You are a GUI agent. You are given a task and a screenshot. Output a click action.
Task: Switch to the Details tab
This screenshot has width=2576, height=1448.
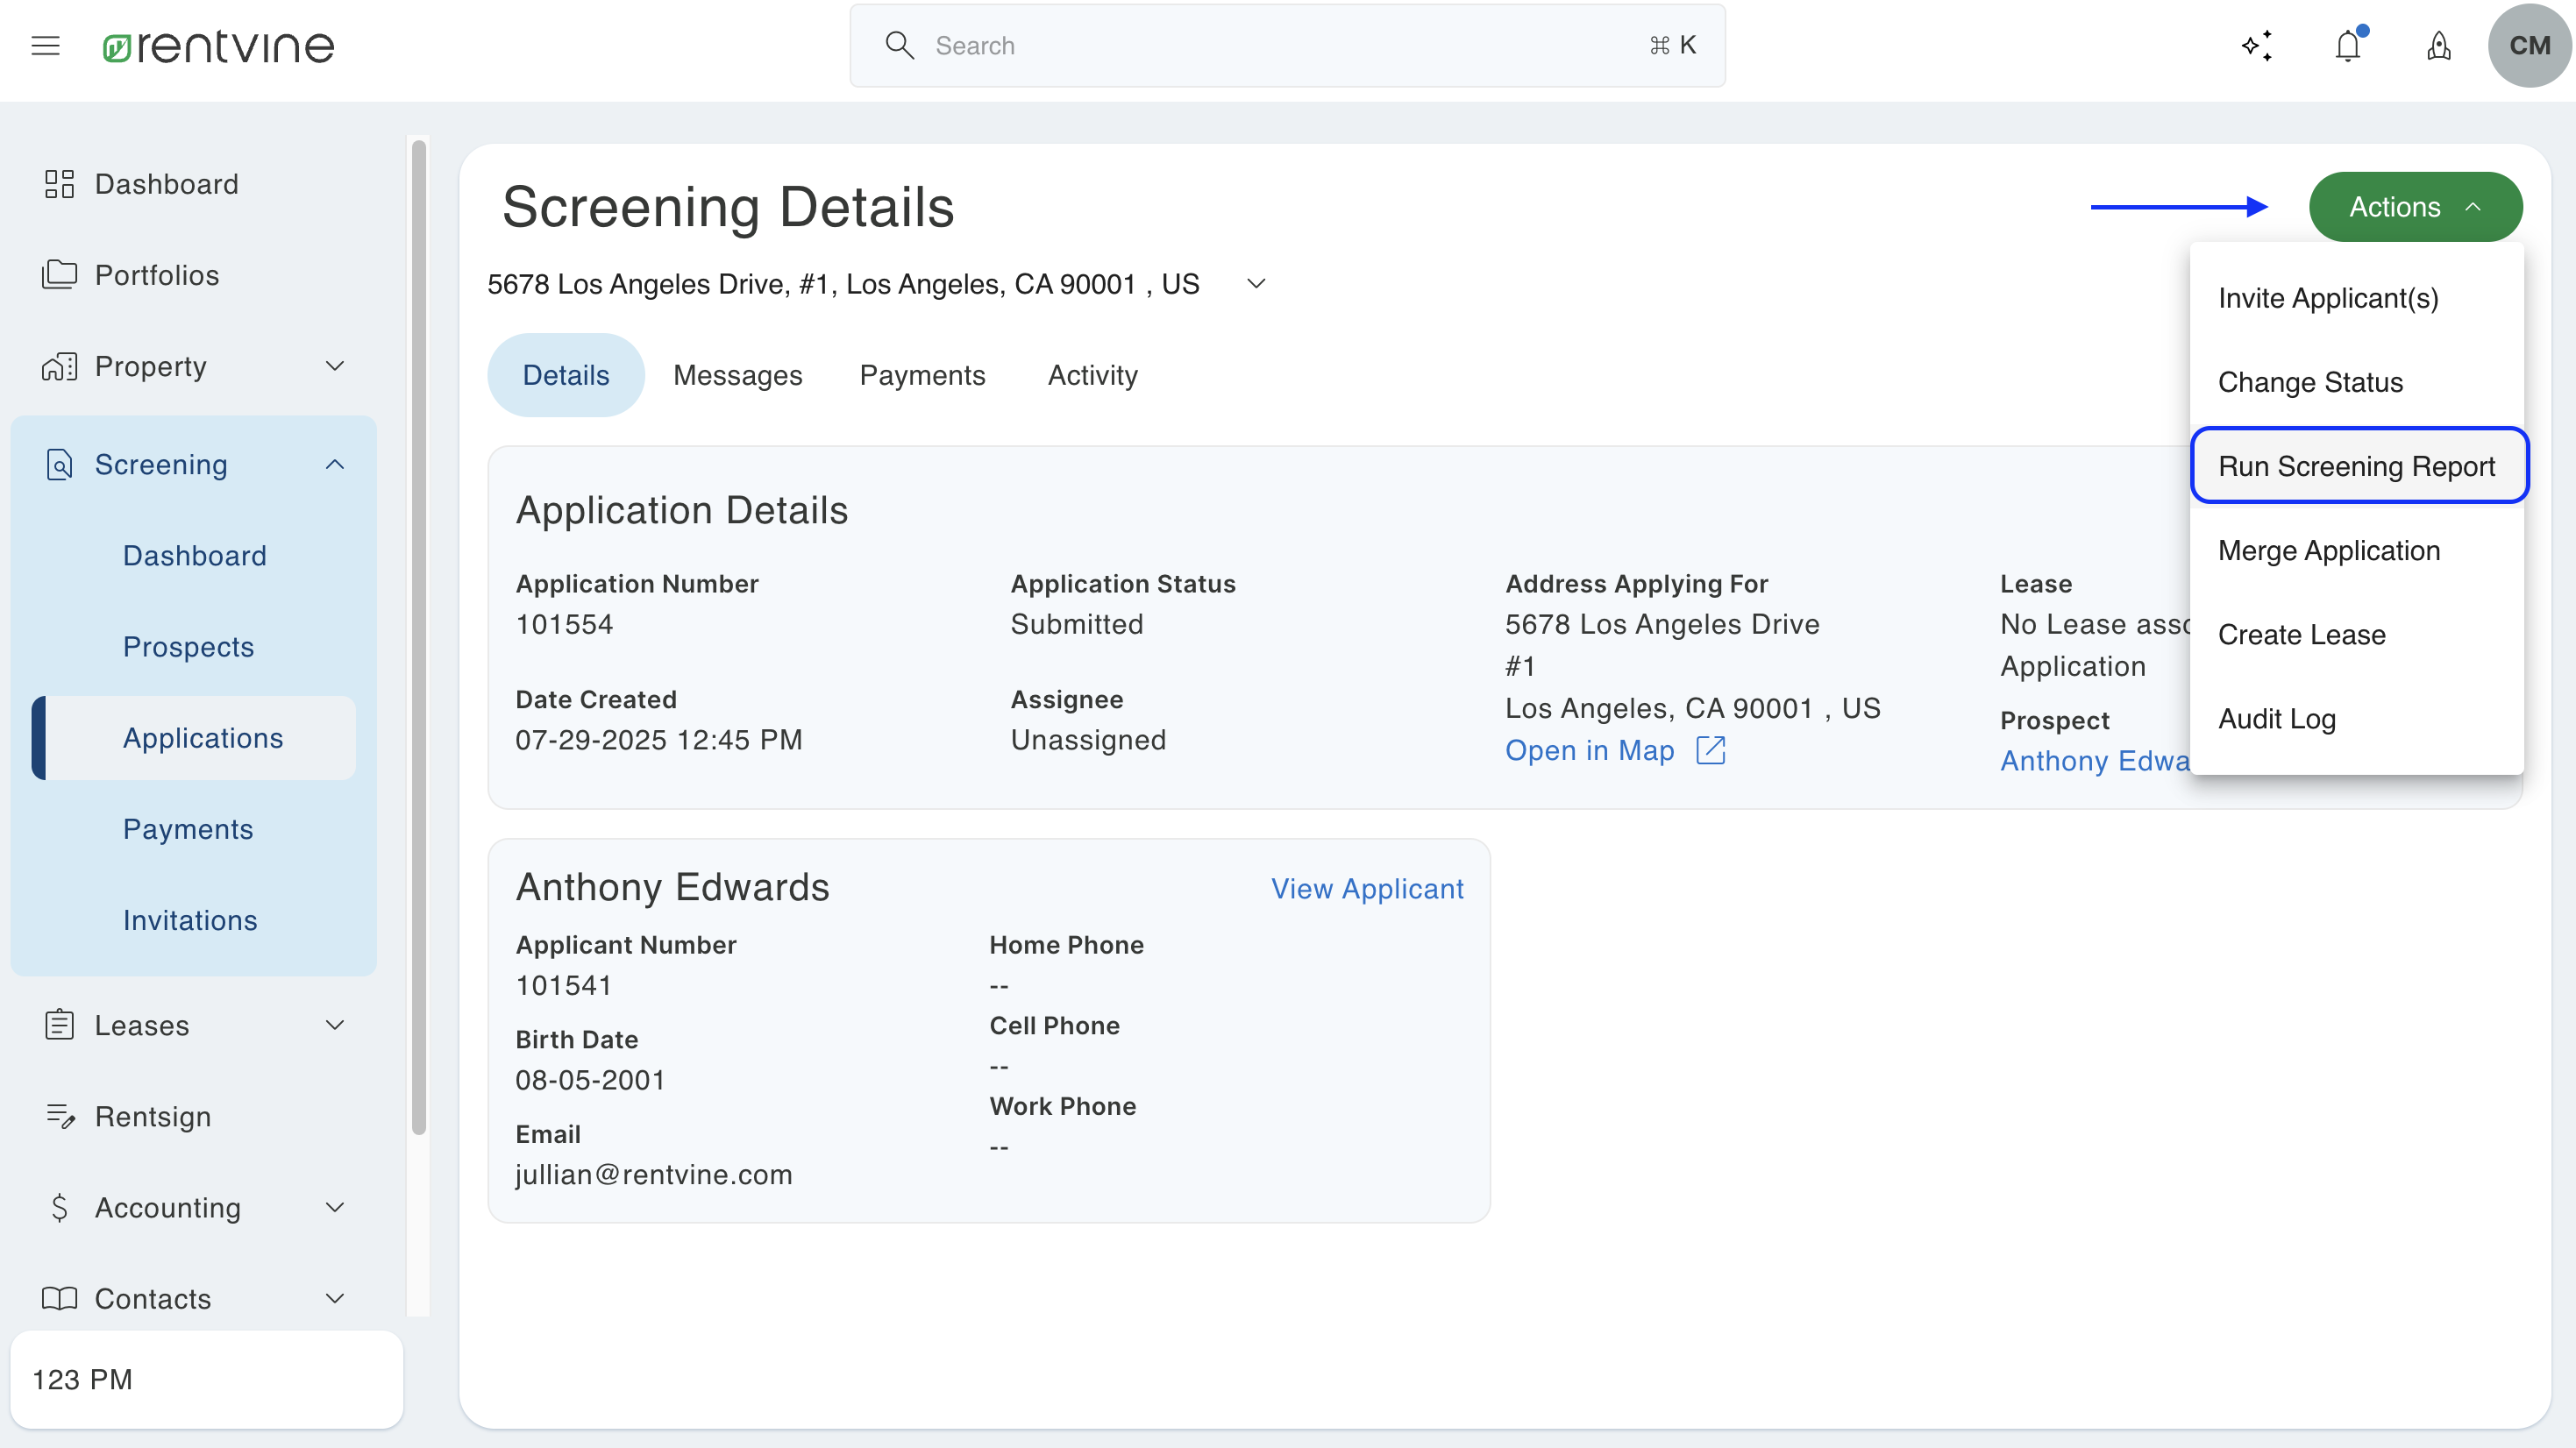pos(566,375)
